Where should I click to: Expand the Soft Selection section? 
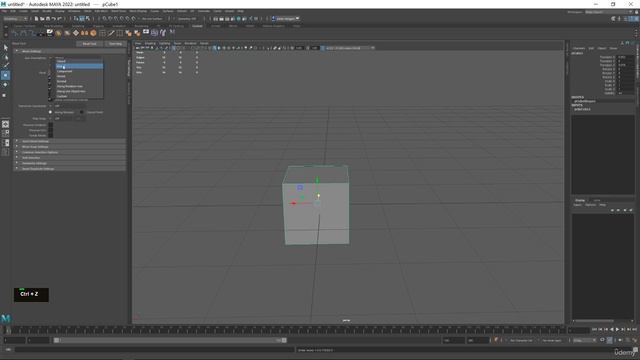pyautogui.click(x=69, y=158)
